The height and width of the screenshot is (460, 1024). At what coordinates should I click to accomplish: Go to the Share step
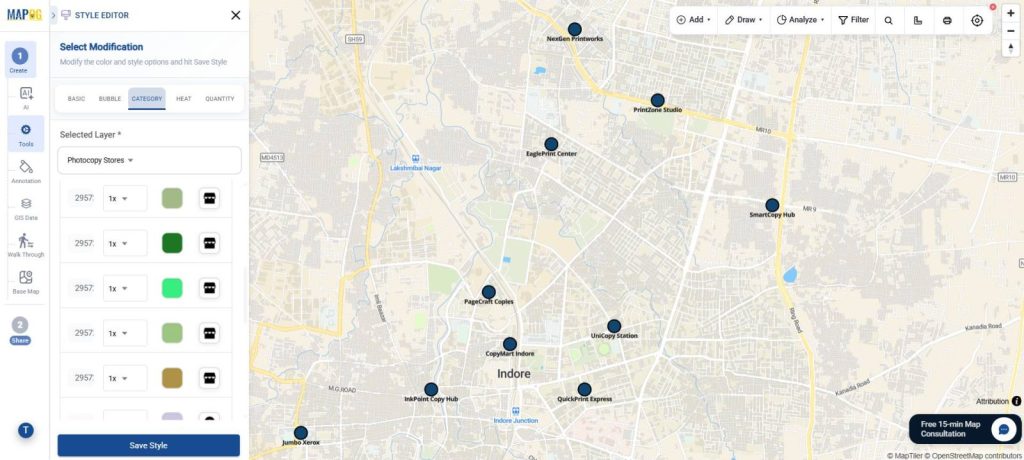(x=20, y=330)
